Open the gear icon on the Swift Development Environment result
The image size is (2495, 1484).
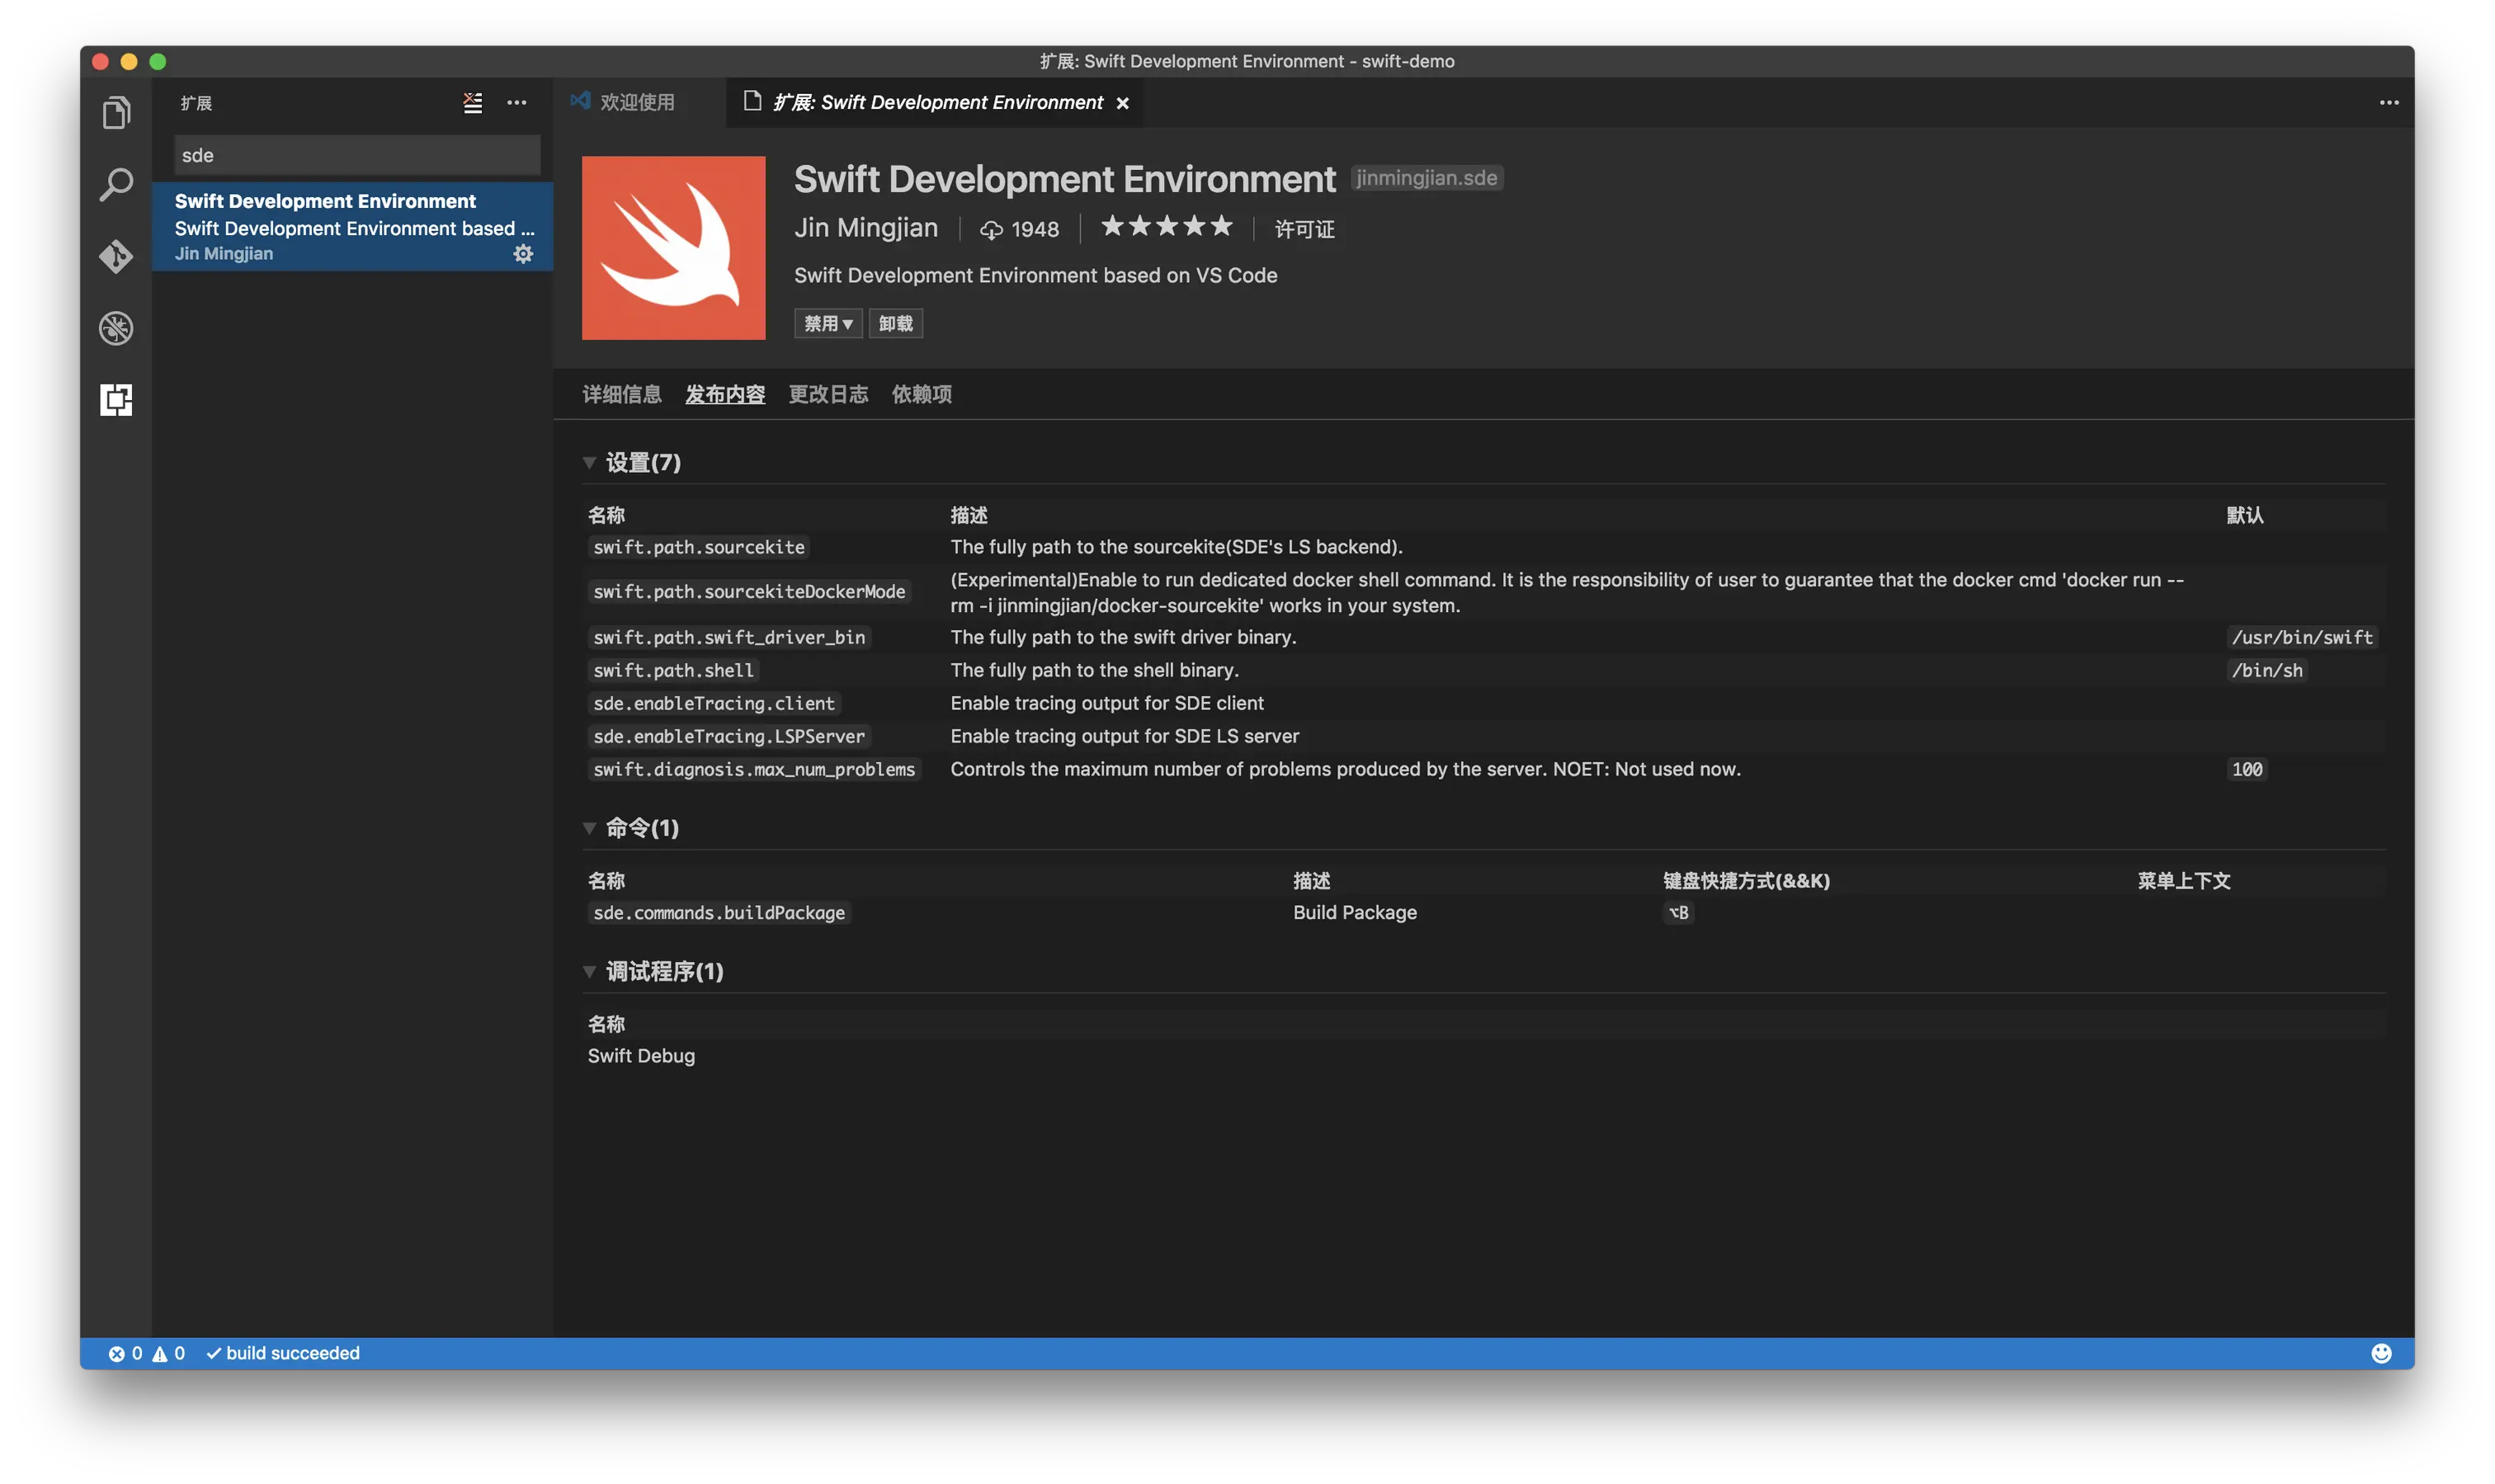523,253
